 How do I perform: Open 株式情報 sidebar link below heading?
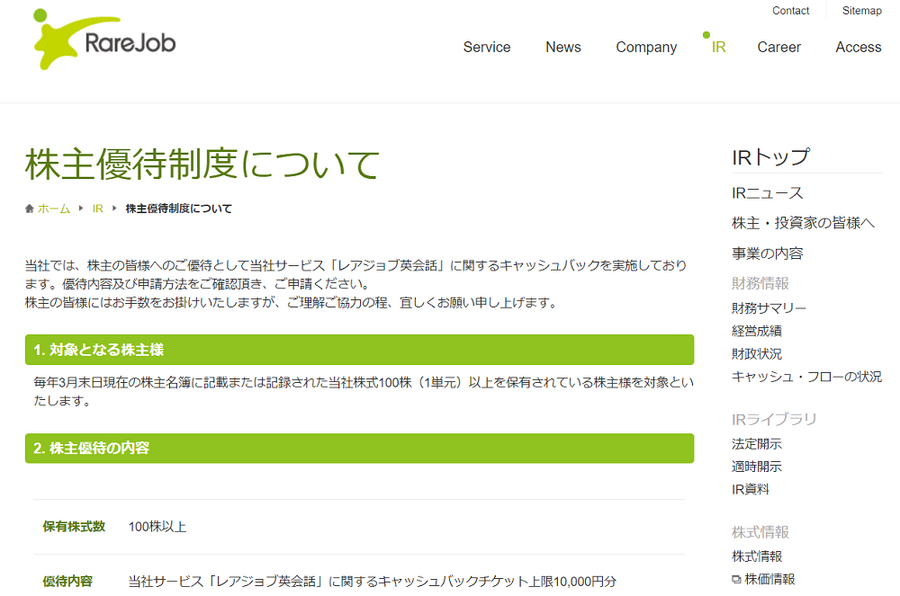click(x=757, y=556)
